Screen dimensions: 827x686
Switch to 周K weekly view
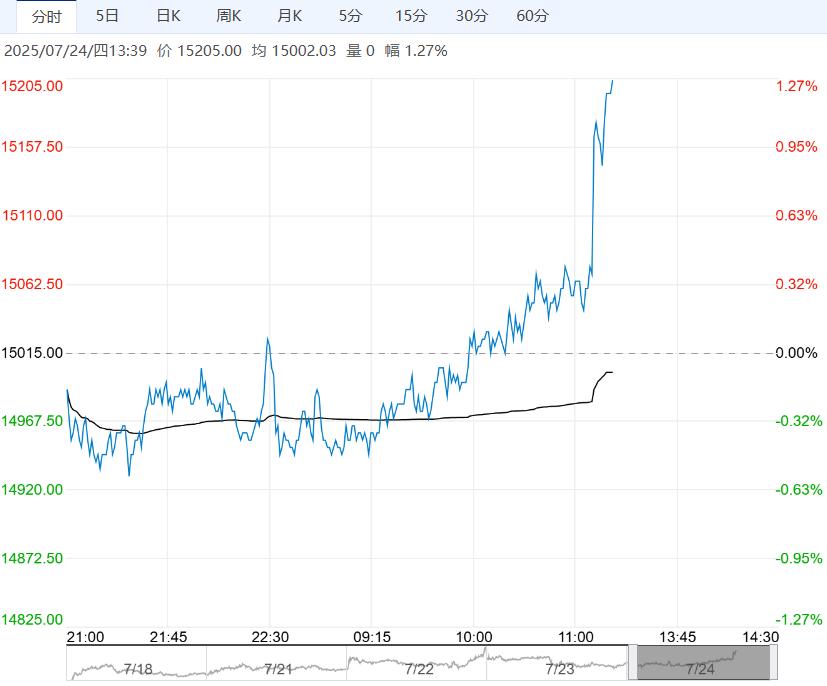[229, 16]
